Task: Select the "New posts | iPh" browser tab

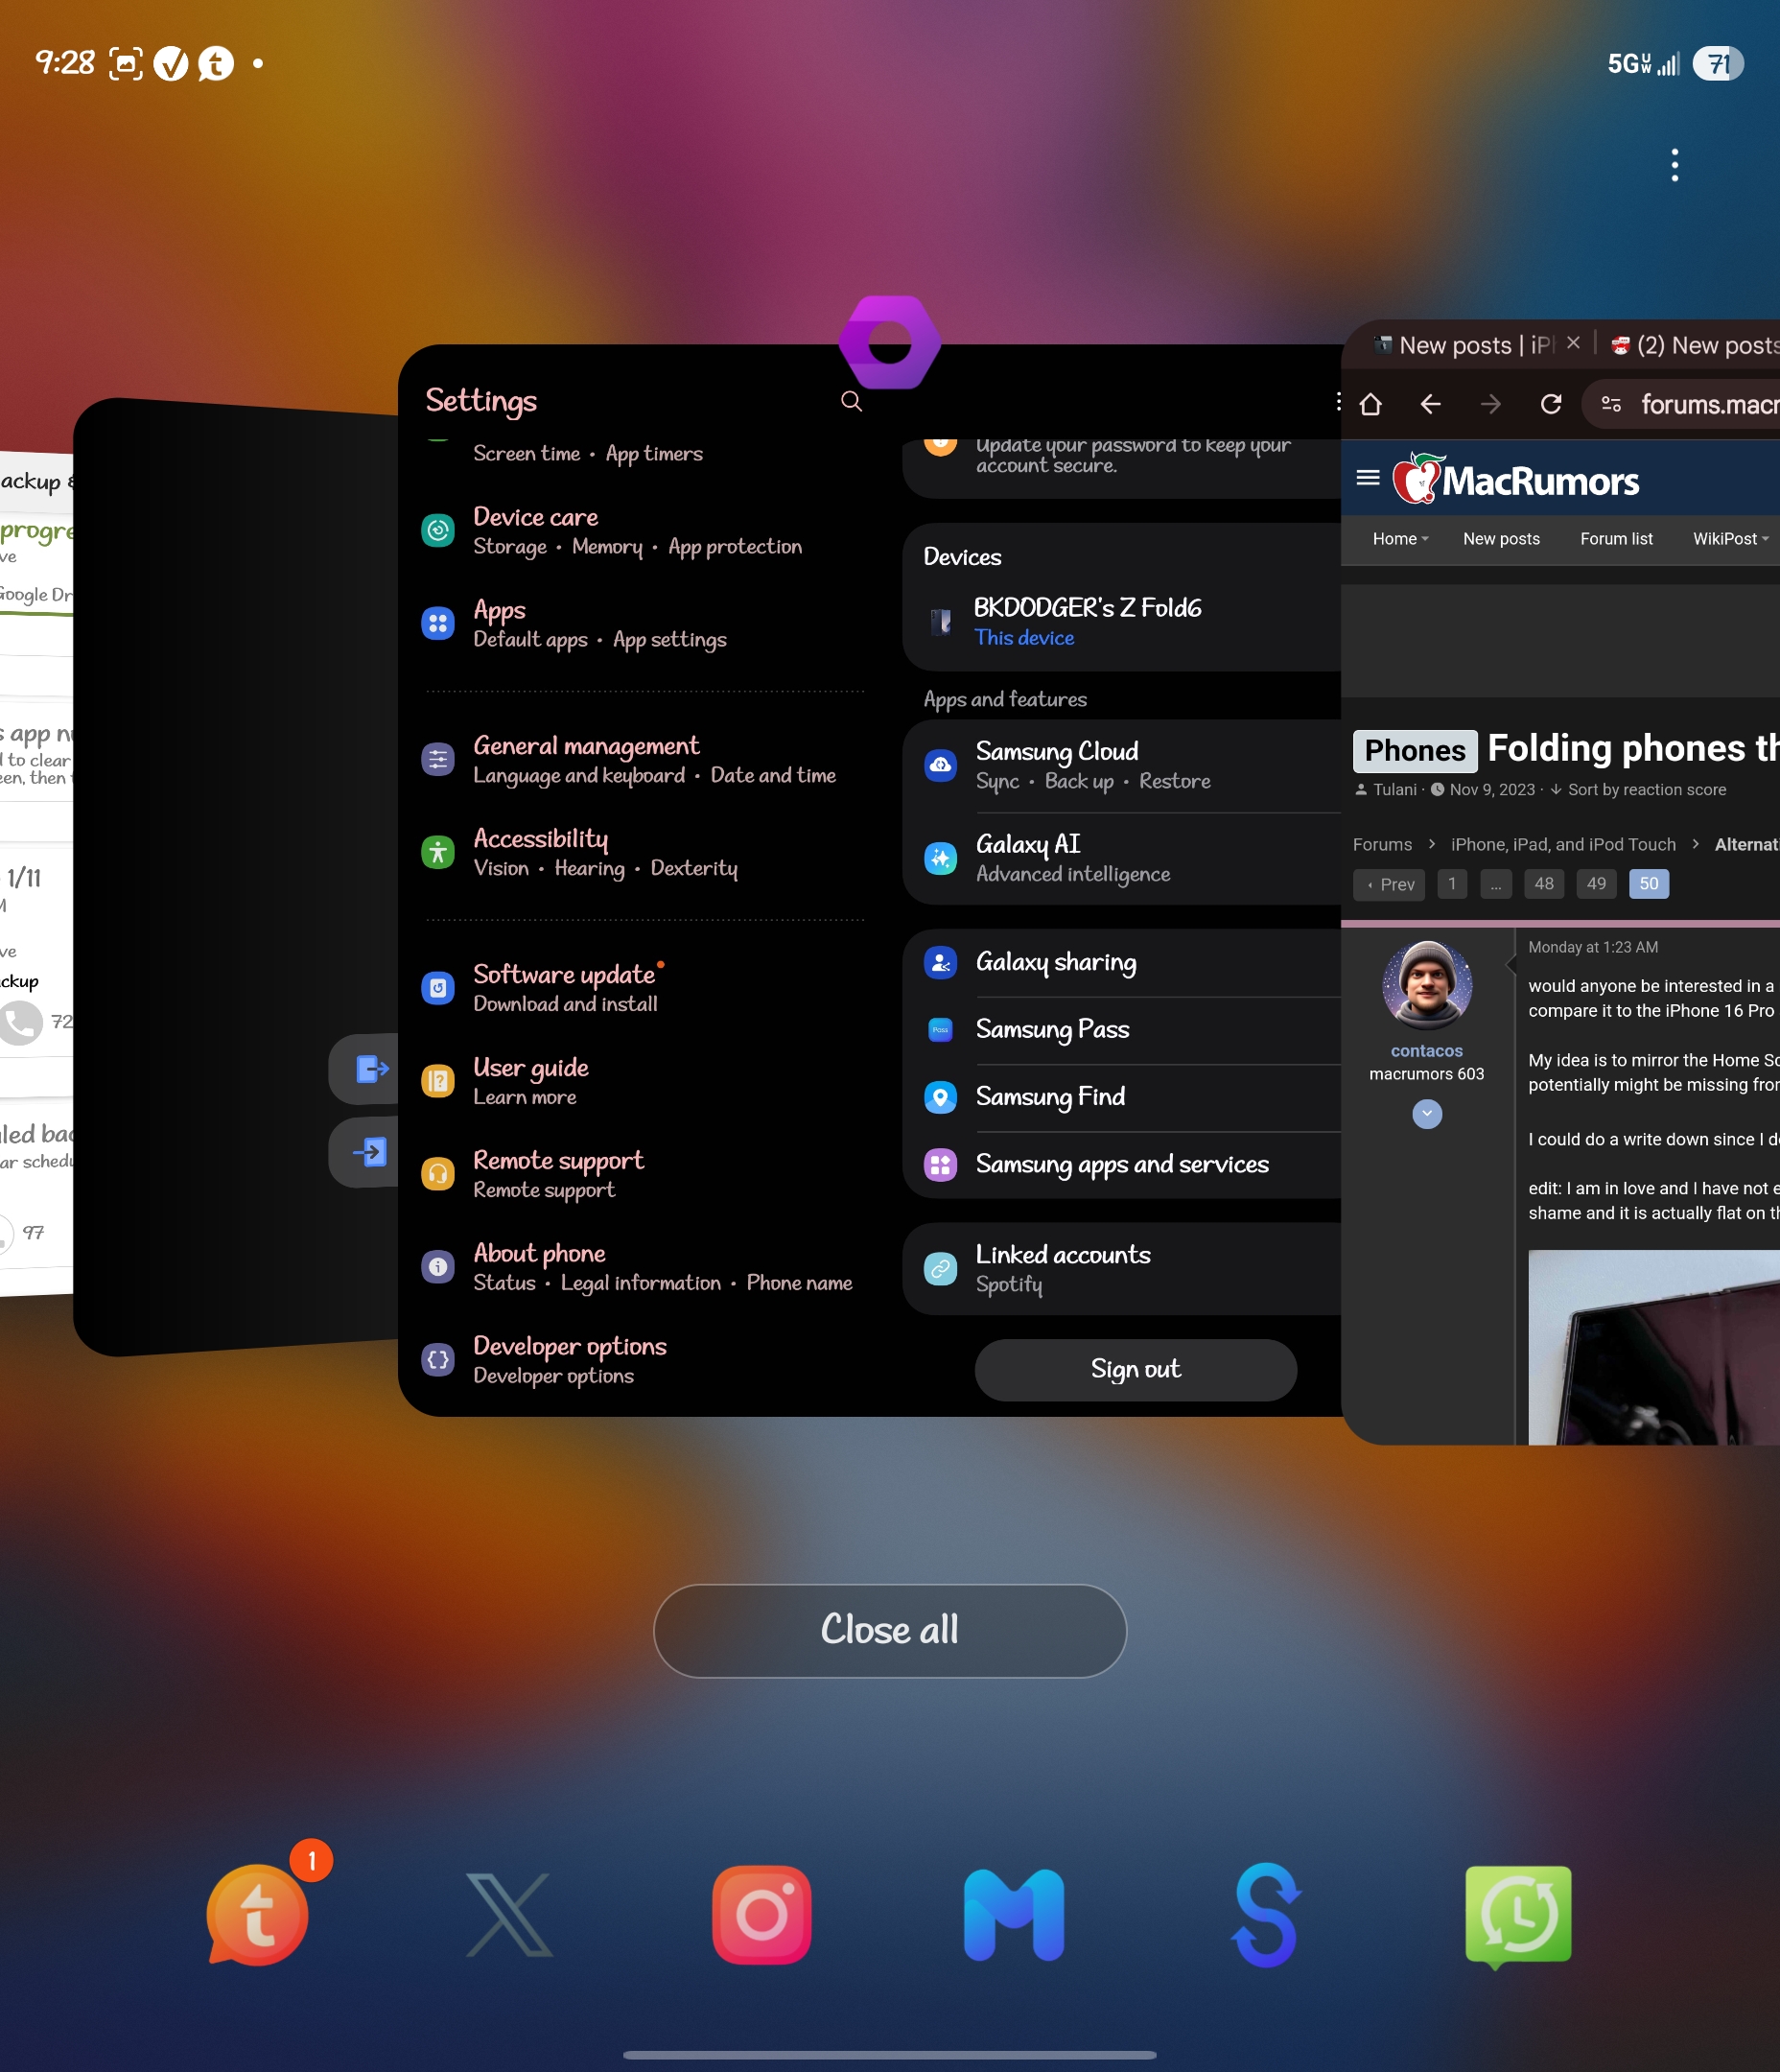Action: tap(1464, 345)
